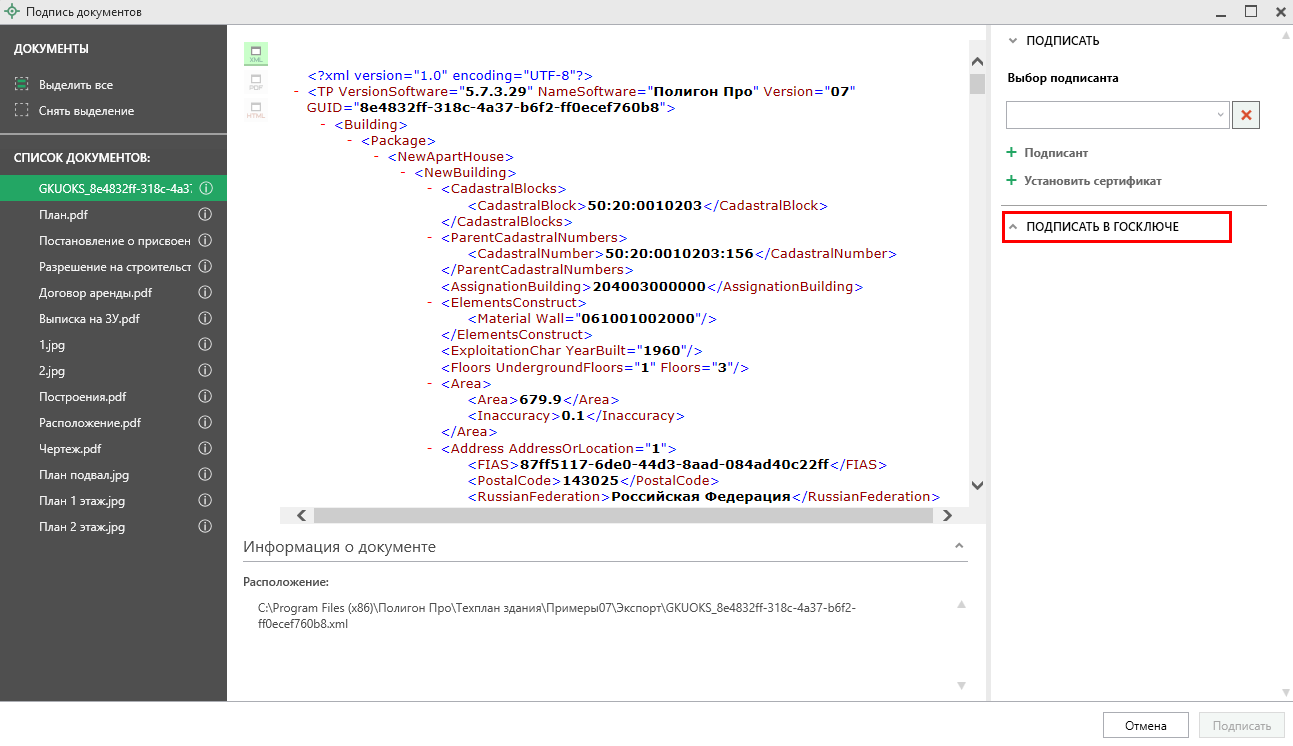
Task: Click Установить сертификат link
Action: [x=1092, y=181]
